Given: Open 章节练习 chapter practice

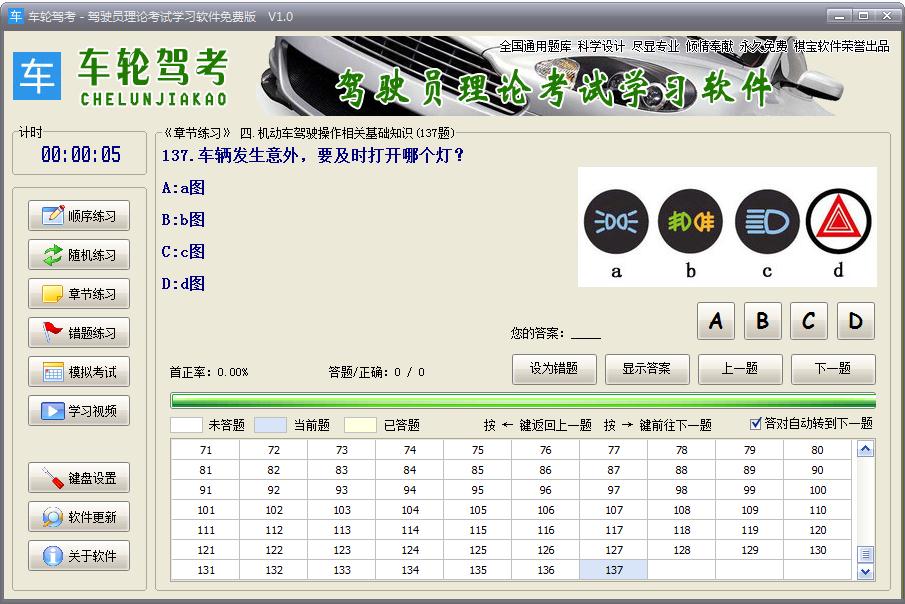Looking at the screenshot, I should click(79, 294).
